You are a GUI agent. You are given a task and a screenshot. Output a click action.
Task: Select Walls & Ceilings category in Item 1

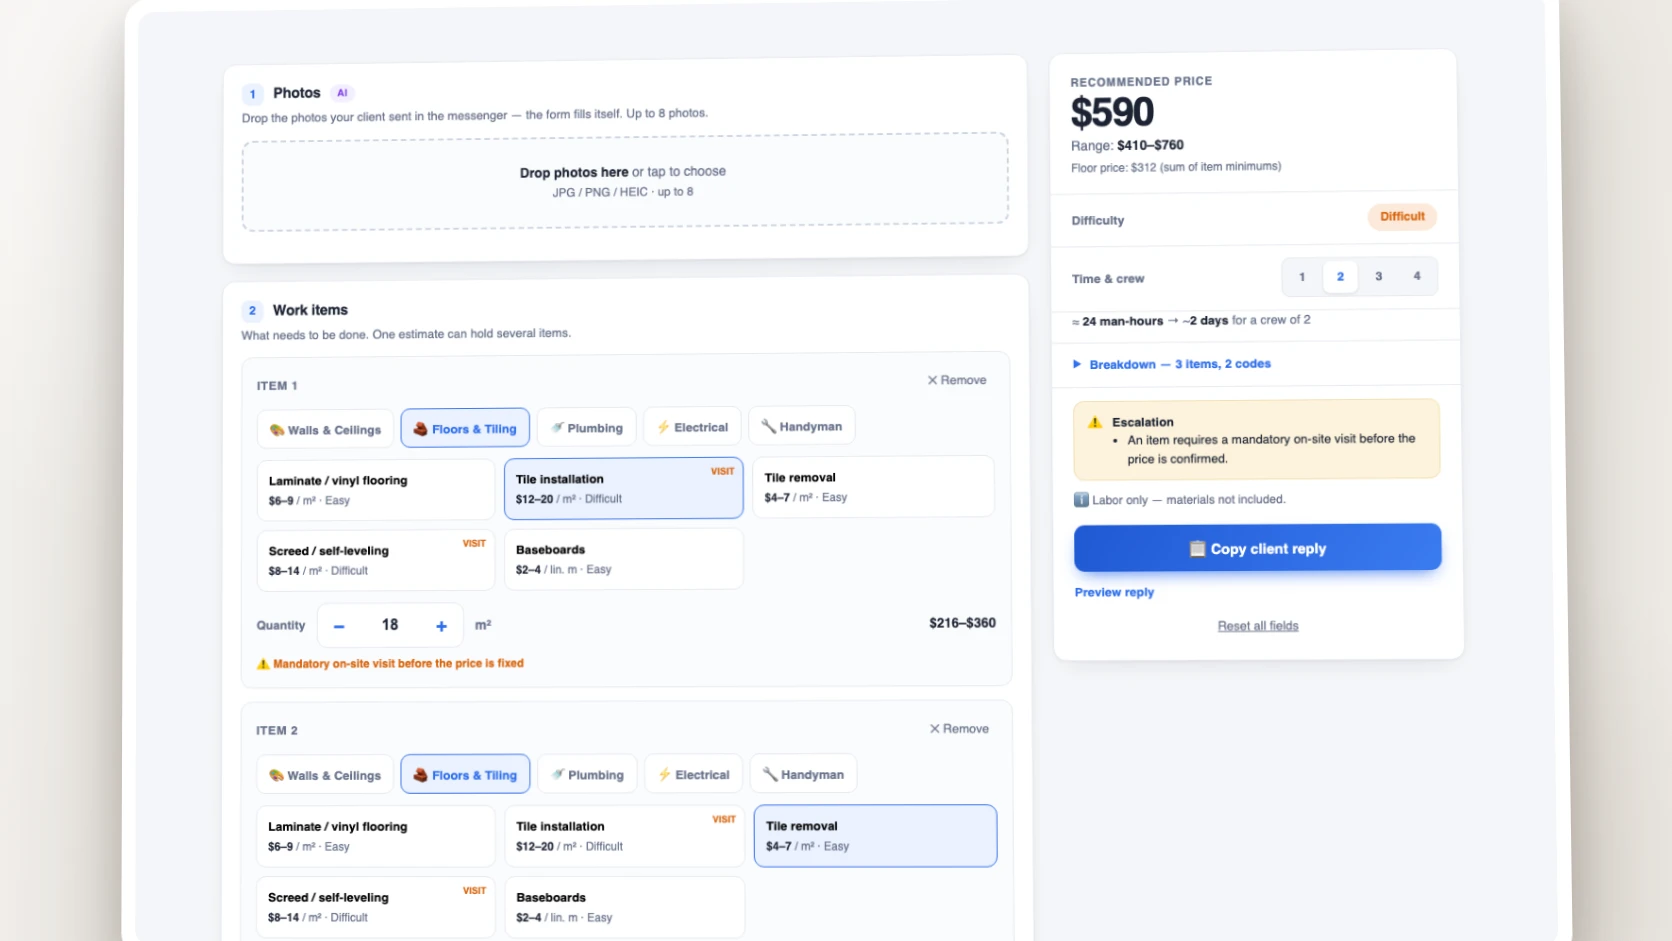325,430
